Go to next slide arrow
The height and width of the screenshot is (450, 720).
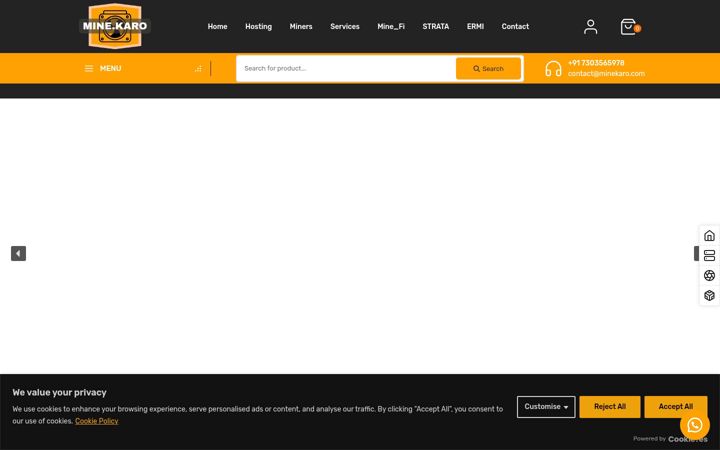point(696,253)
